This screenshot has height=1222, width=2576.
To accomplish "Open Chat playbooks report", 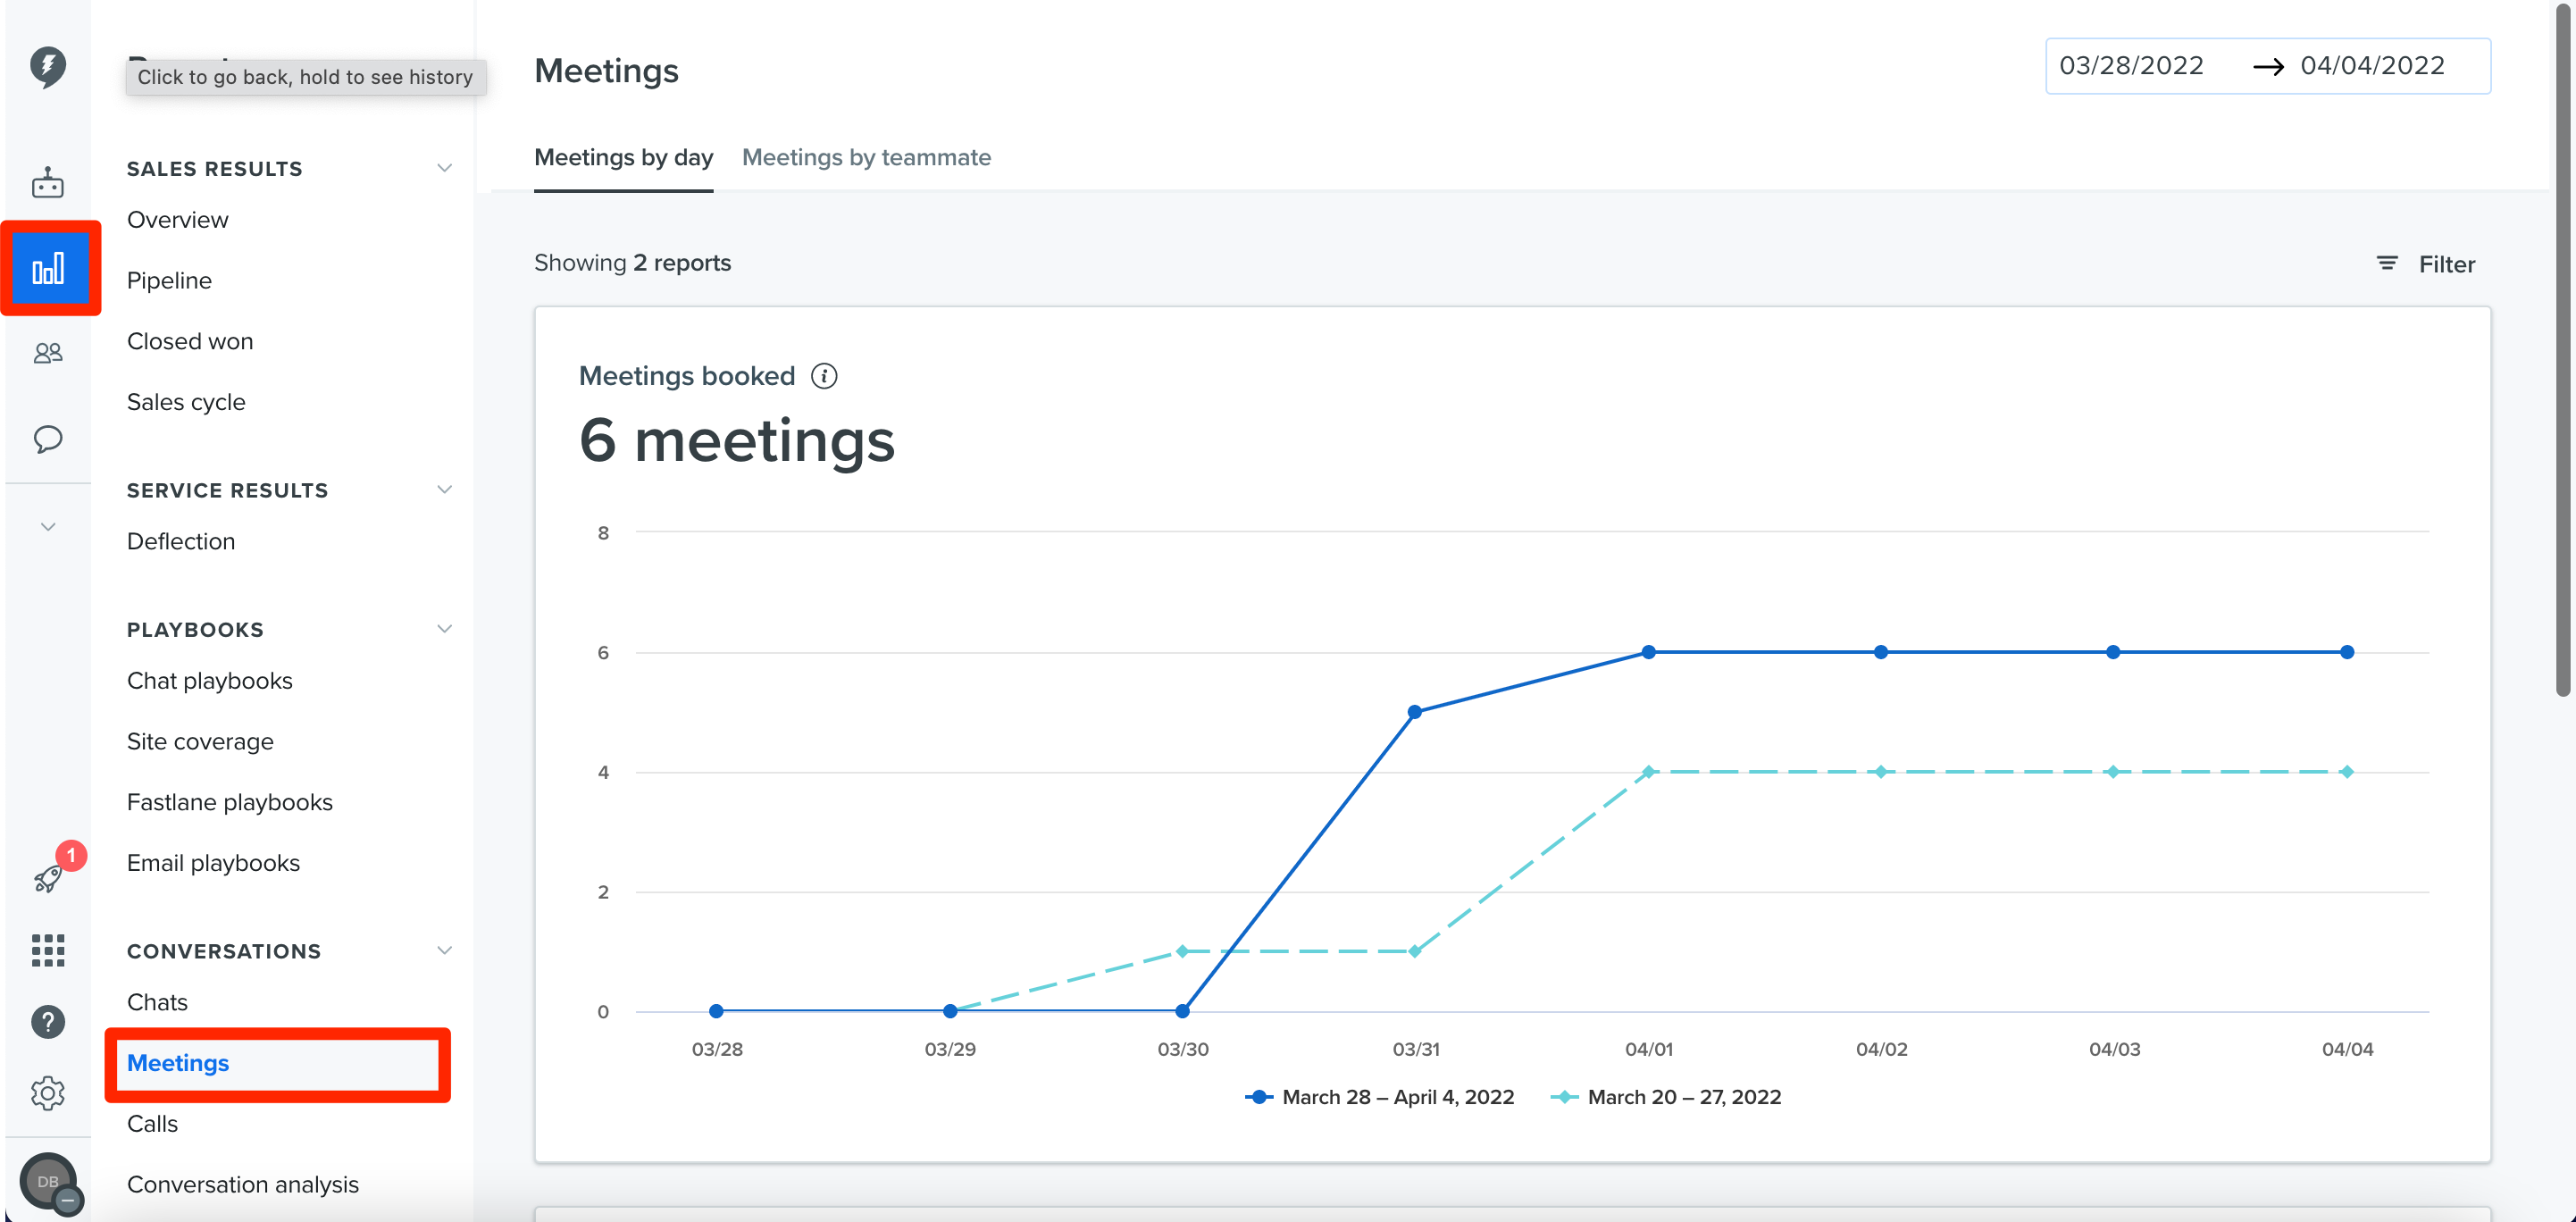I will [210, 680].
